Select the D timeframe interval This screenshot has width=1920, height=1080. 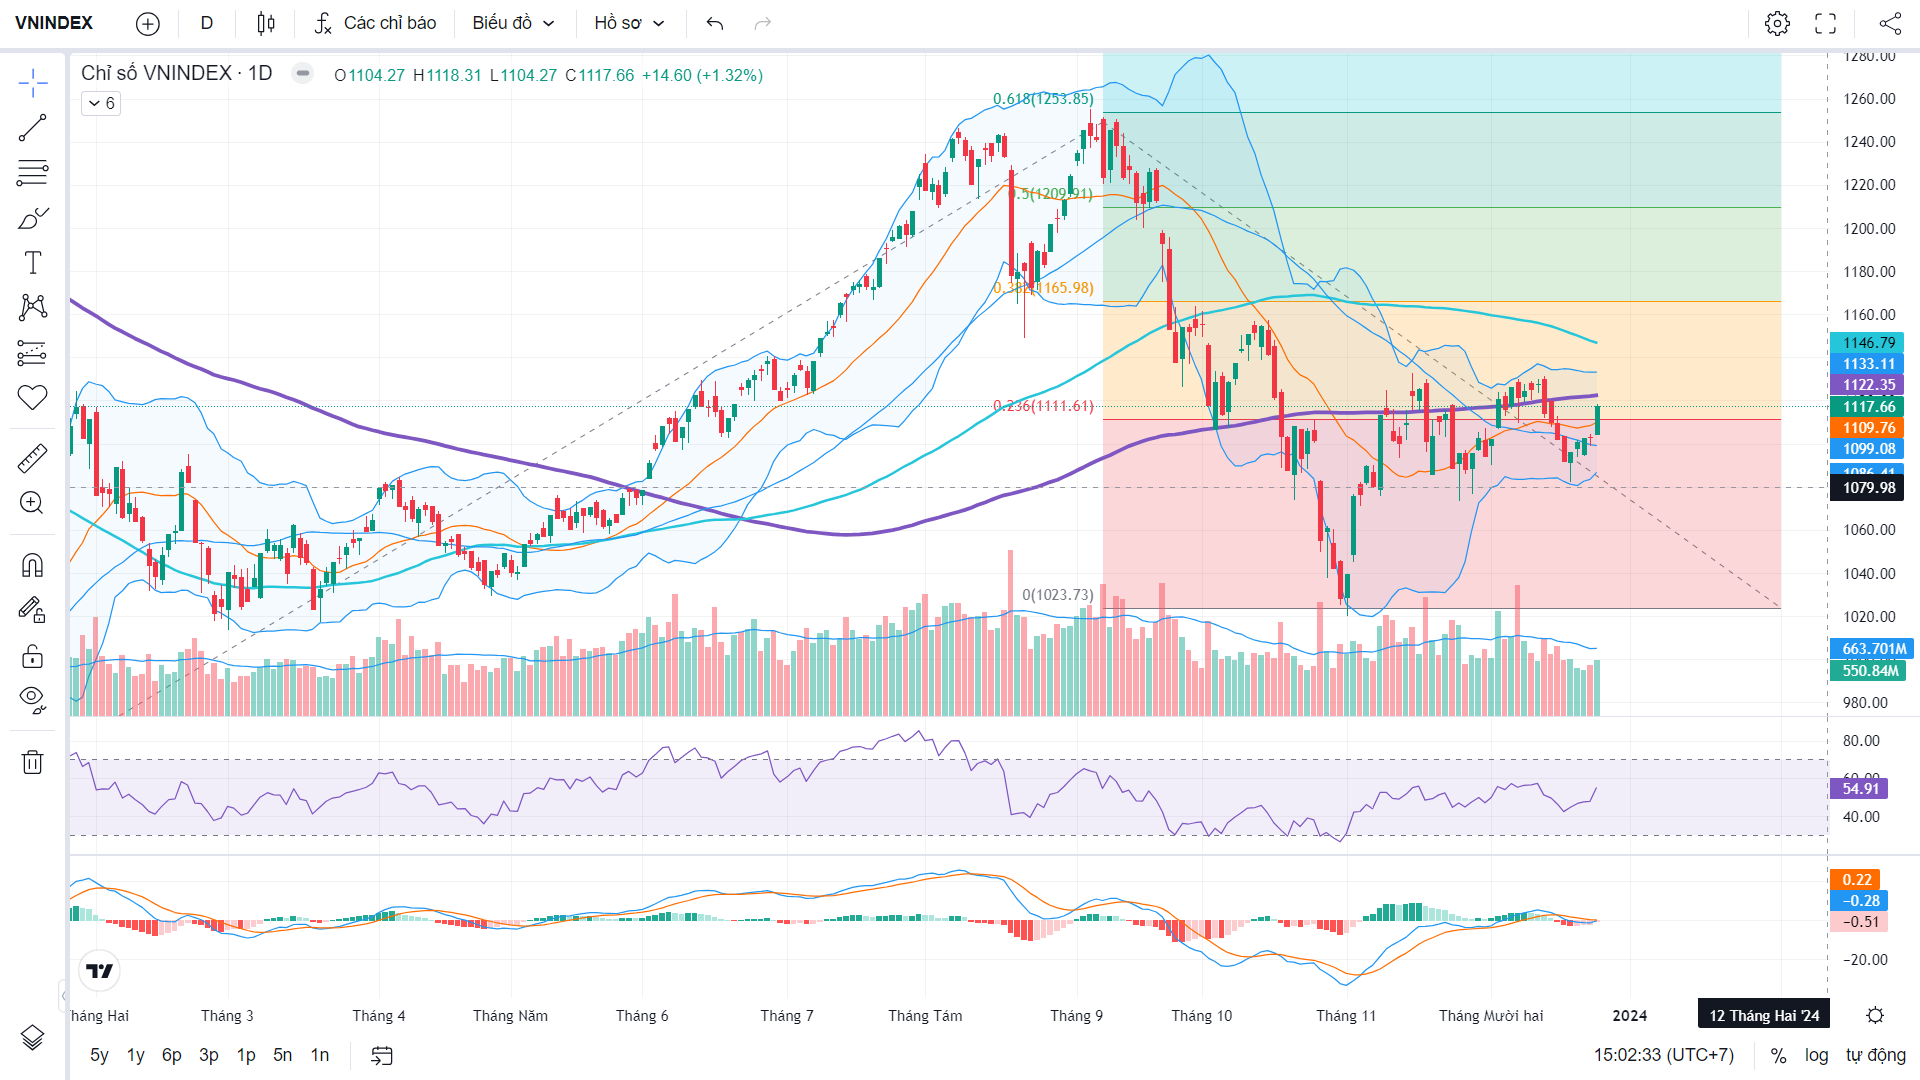(207, 23)
